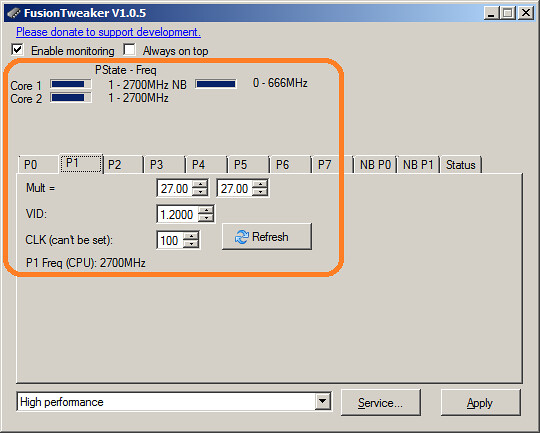Decrease CLK value with down arrow
Viewport: 540px width, 433px height.
click(x=191, y=244)
